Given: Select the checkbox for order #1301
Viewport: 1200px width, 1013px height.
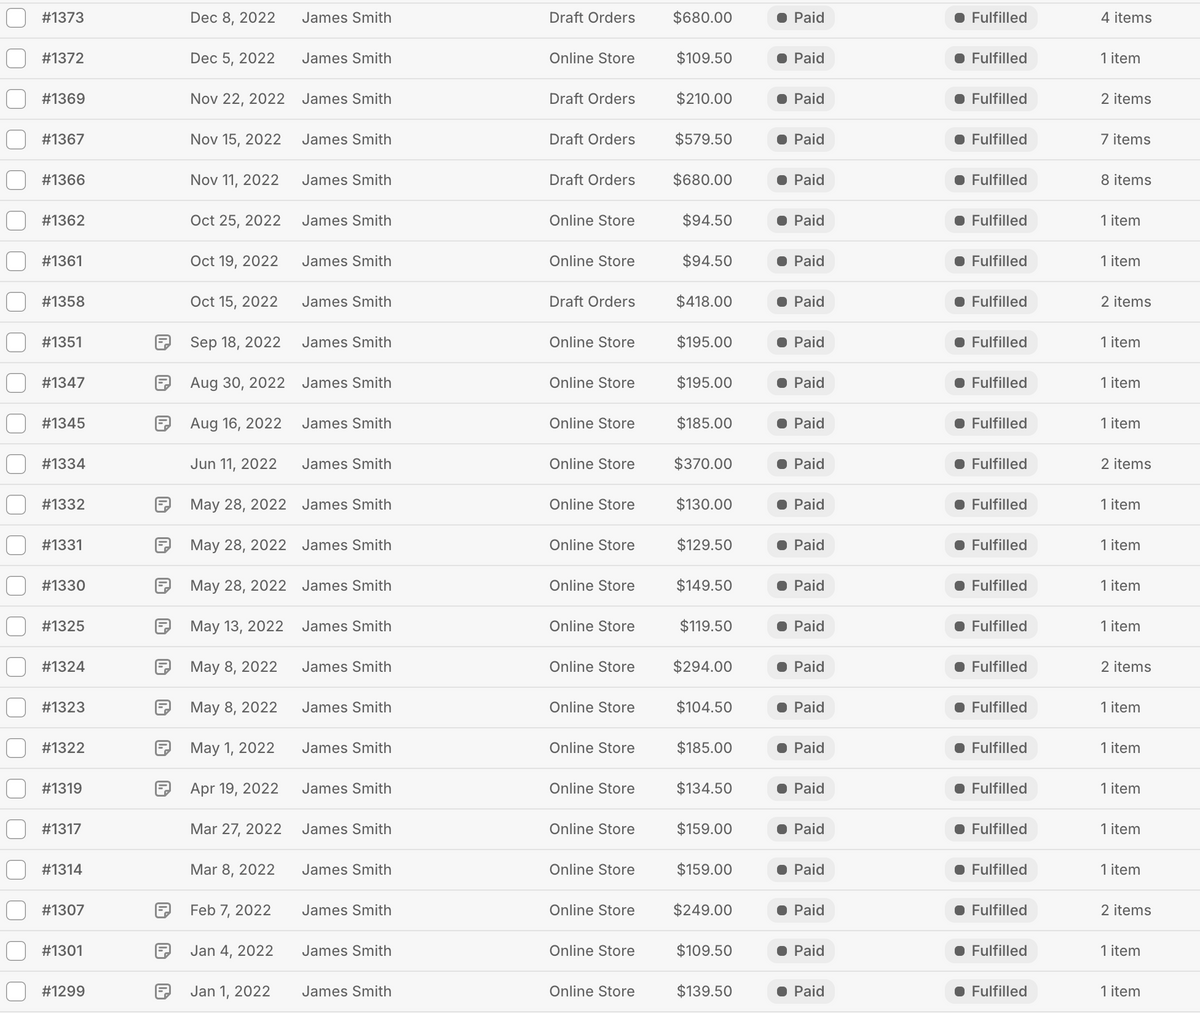Looking at the screenshot, I should [16, 950].
